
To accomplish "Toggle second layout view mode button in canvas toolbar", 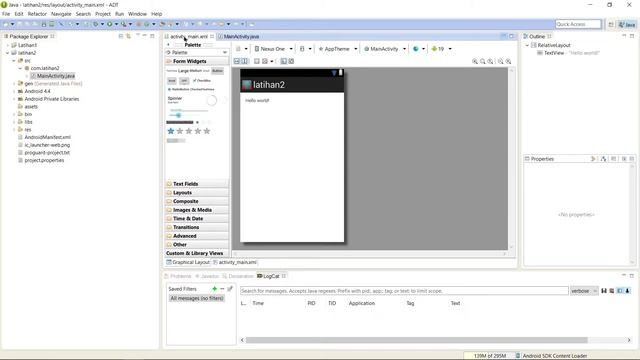I will coord(244,61).
